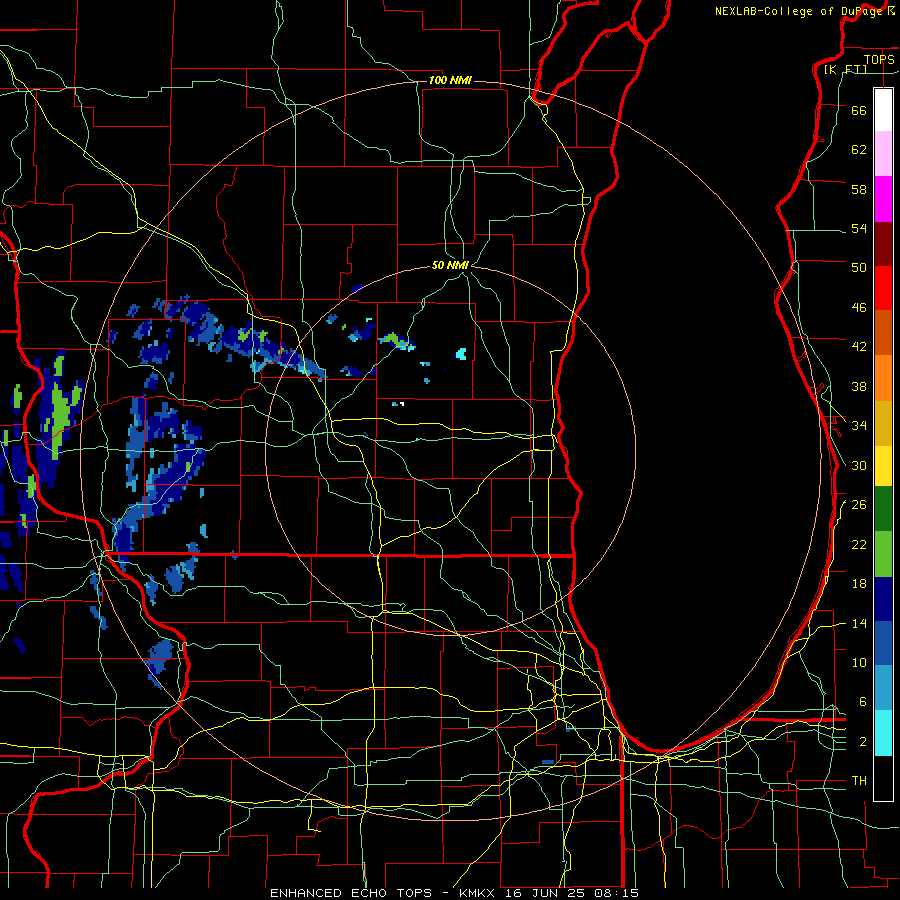Select the dark orange legend swatch
Screen dimensions: 900x900
883,332
